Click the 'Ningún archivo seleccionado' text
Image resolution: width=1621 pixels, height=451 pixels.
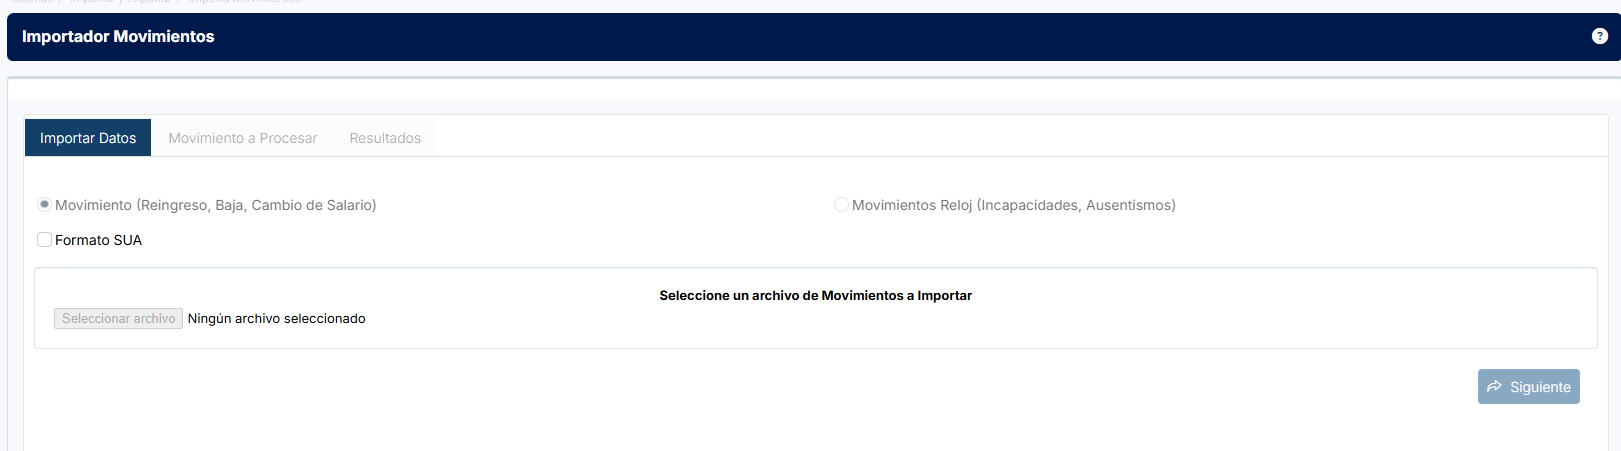point(276,319)
